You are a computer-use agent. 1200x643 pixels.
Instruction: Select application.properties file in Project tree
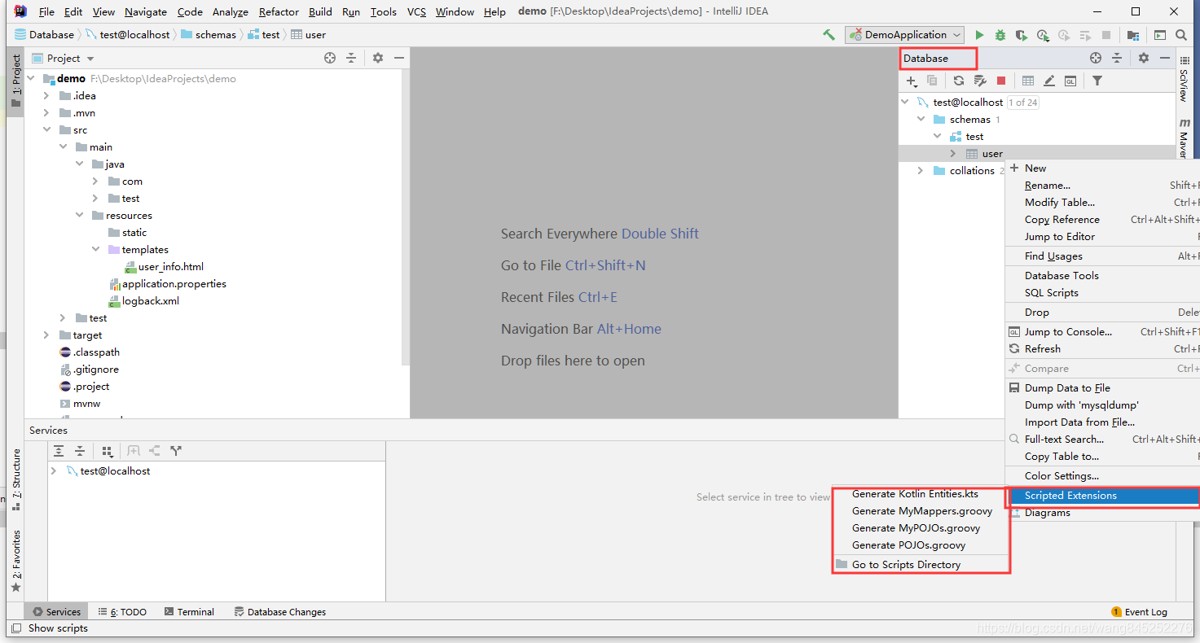click(173, 284)
